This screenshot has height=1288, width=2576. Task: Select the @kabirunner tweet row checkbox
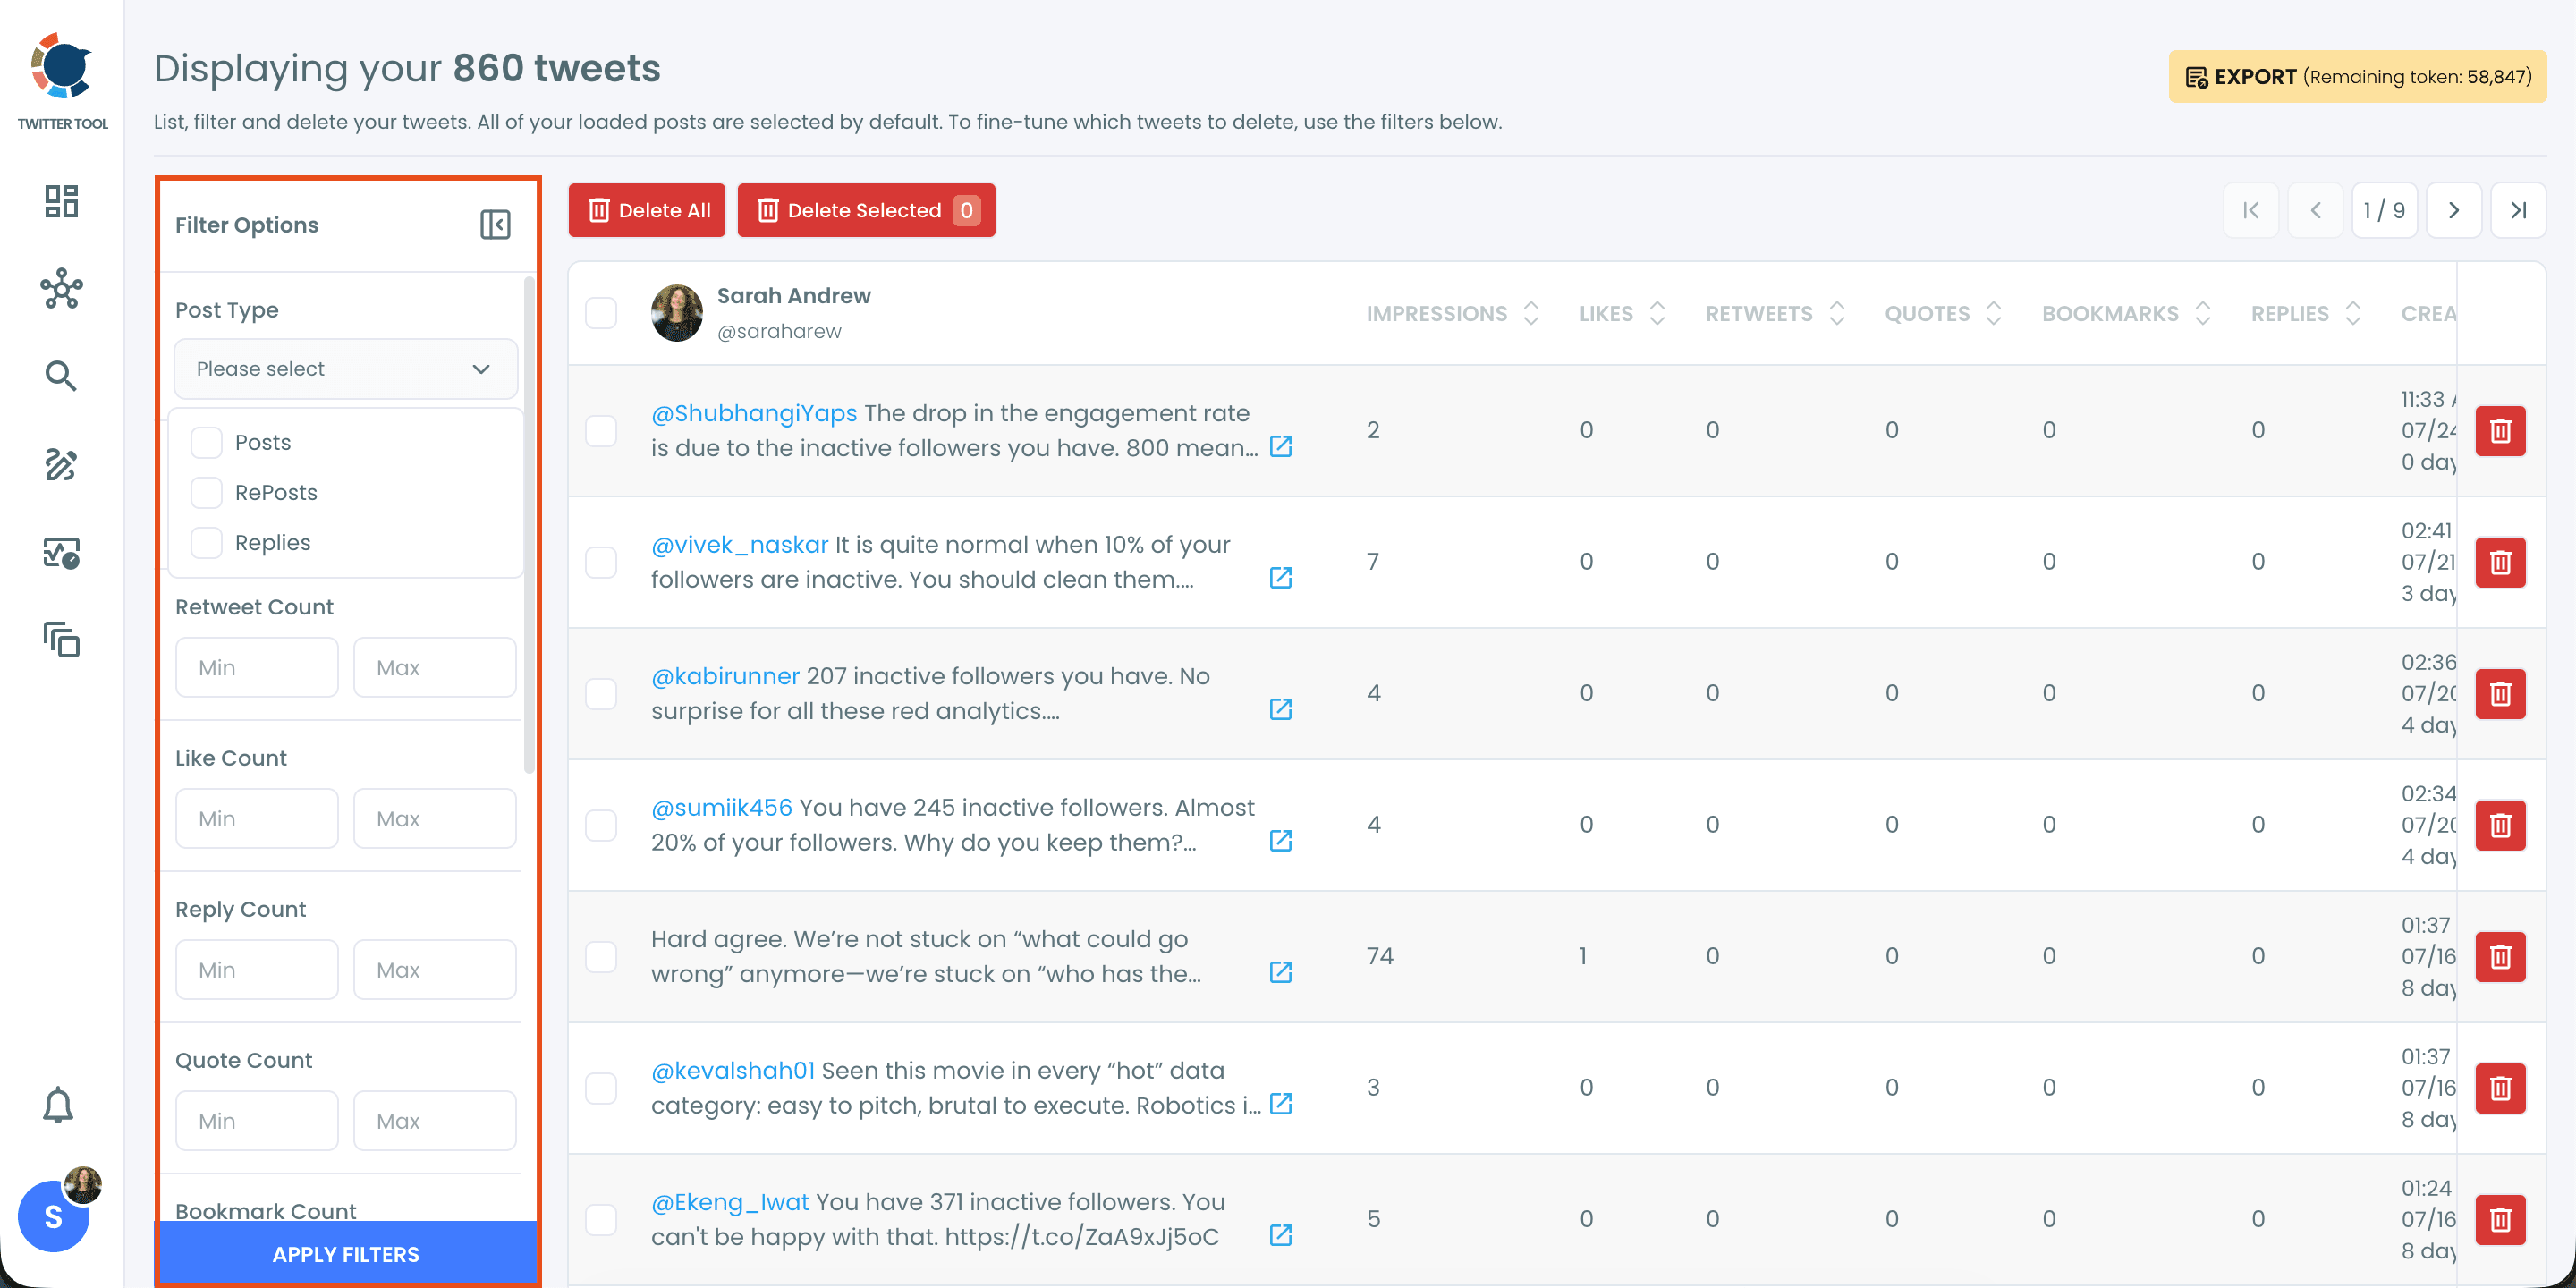[x=601, y=694]
